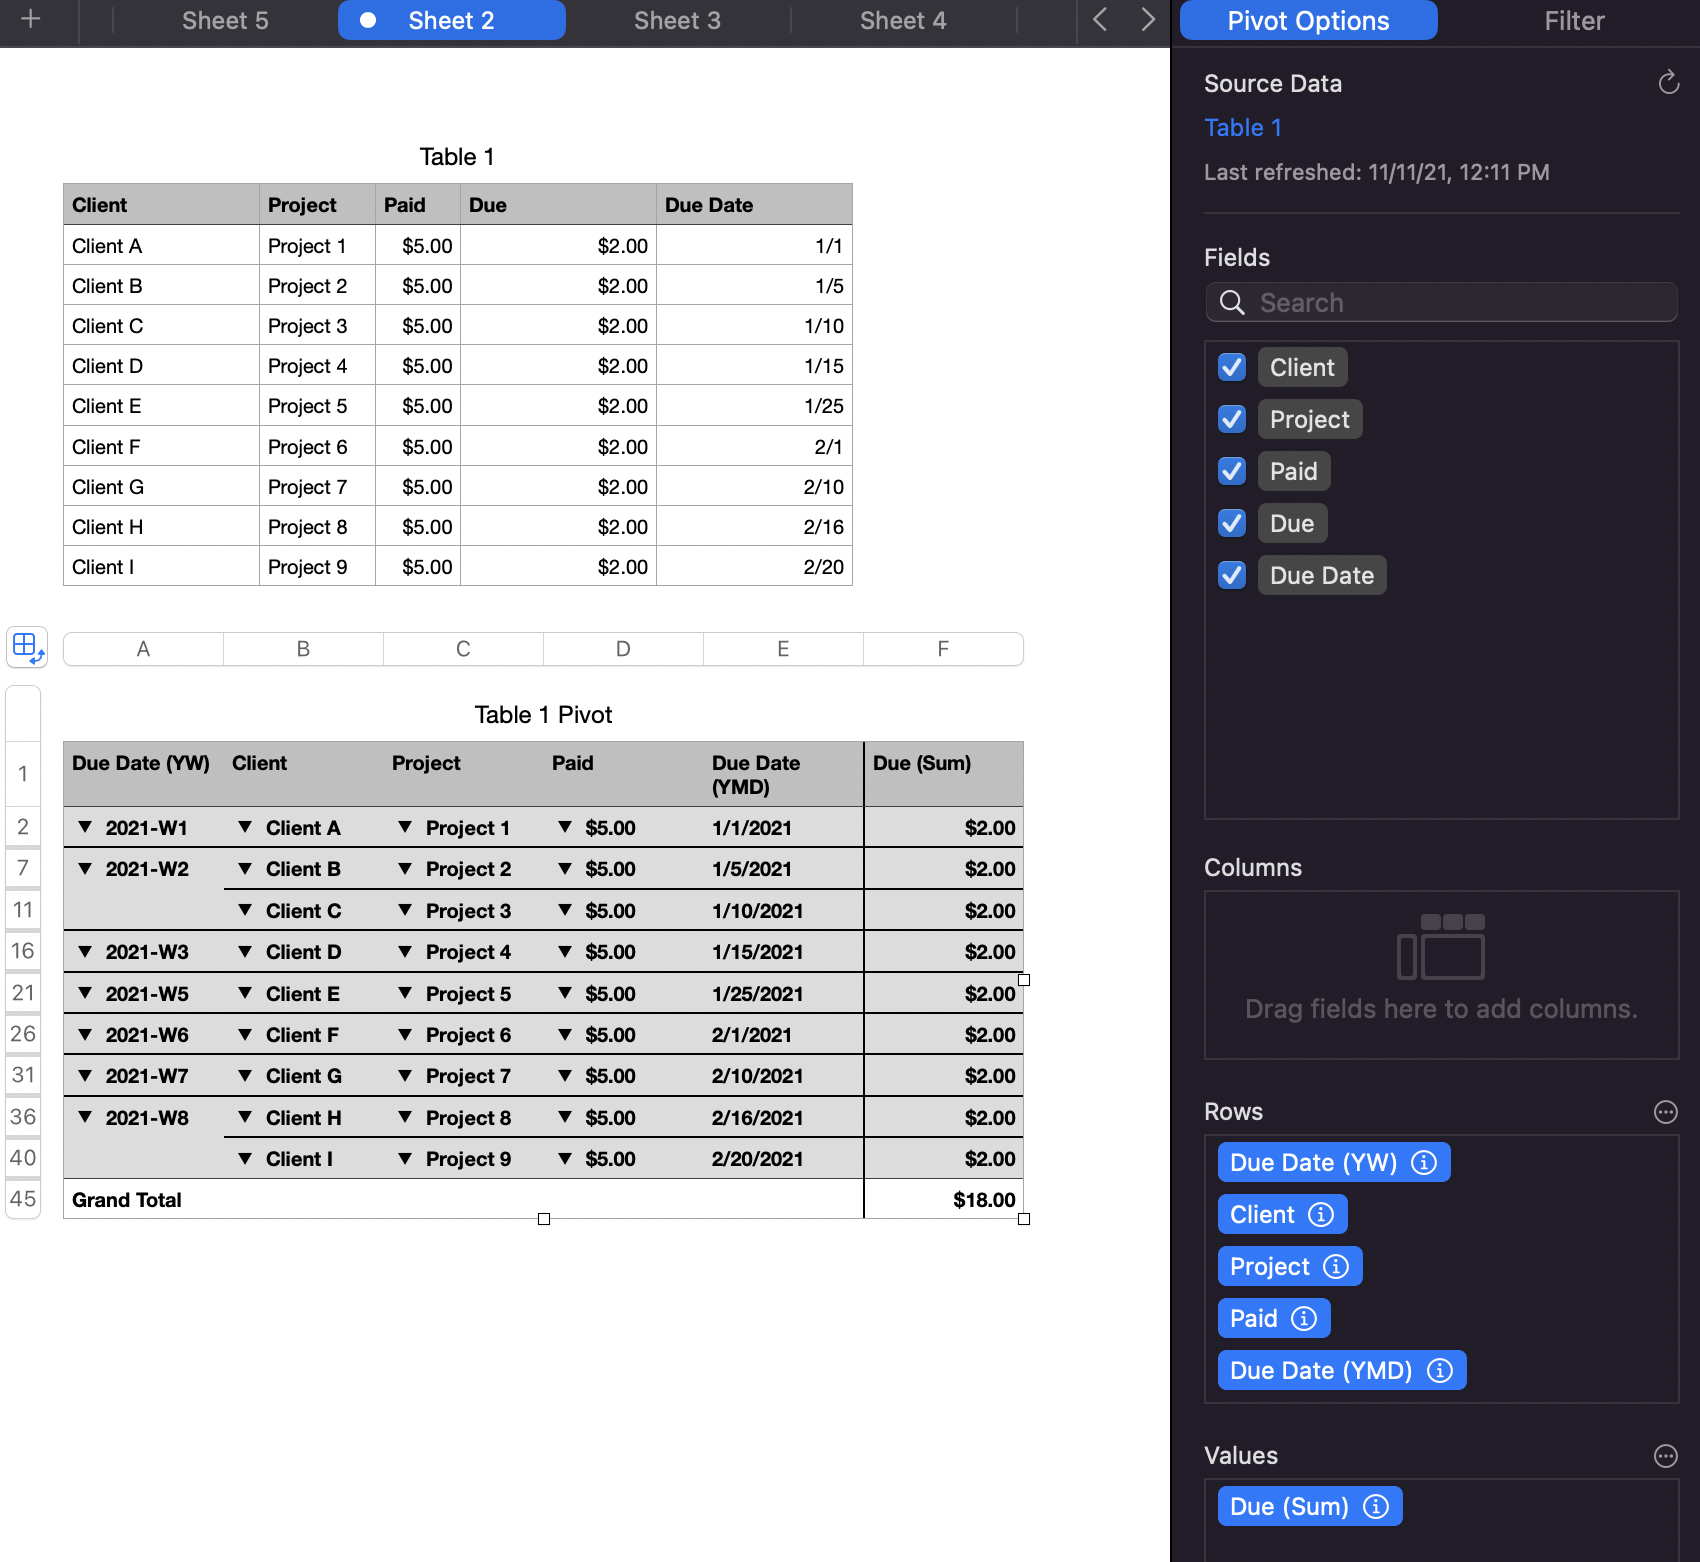The image size is (1700, 1562).
Task: Open the Values ellipsis options menu
Action: click(1665, 1456)
